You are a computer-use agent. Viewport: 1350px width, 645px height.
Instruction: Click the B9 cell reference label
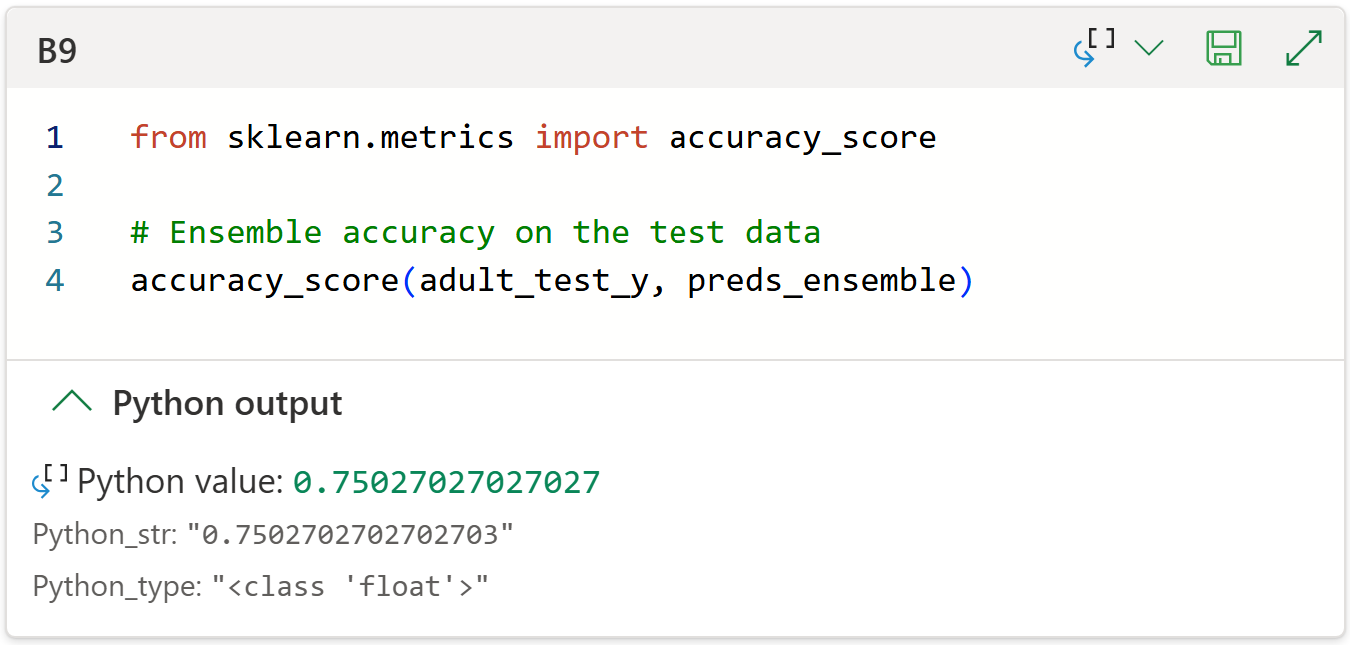57,51
